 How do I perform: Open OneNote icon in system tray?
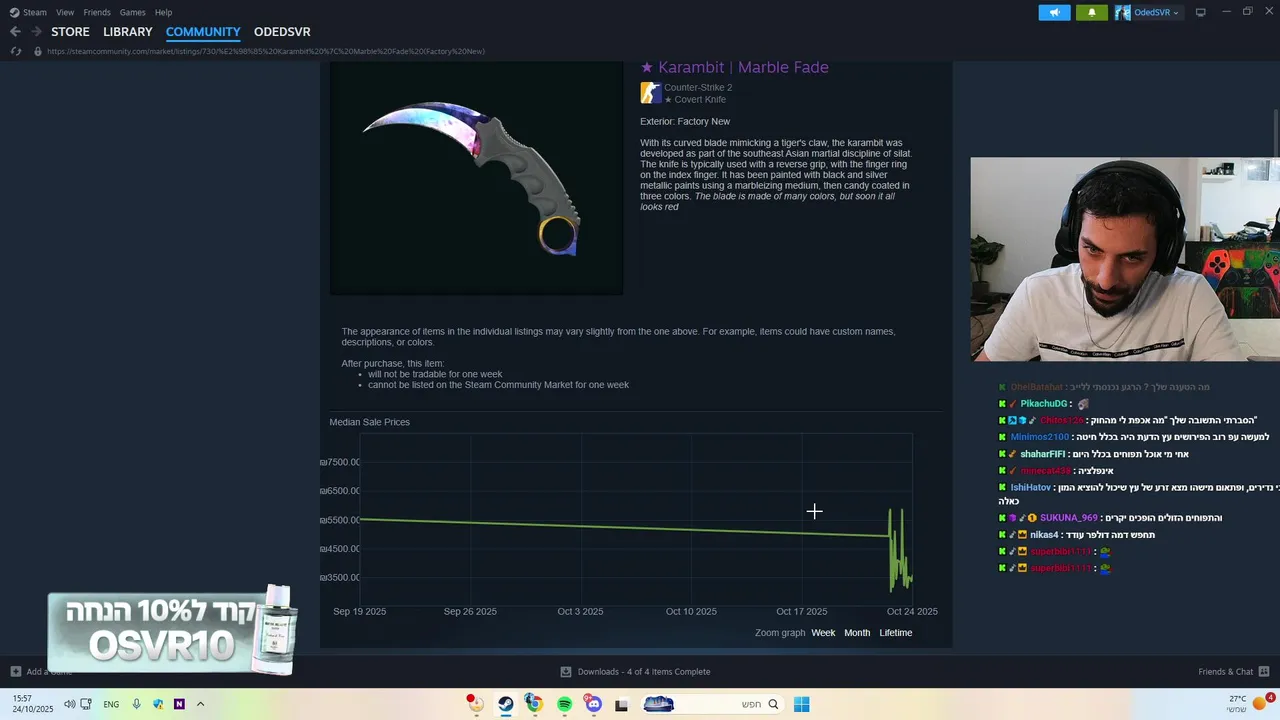179,704
